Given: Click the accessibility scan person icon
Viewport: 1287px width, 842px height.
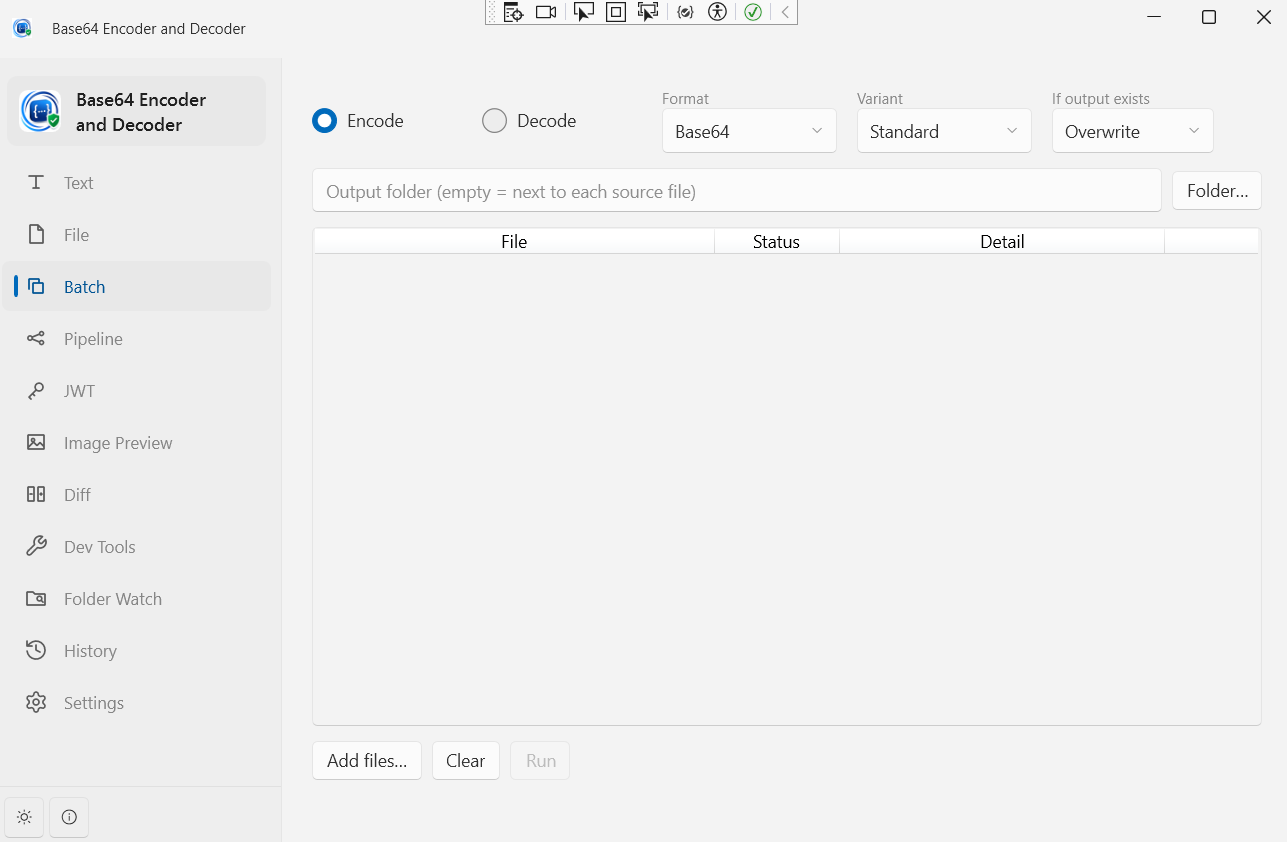Looking at the screenshot, I should 717,12.
